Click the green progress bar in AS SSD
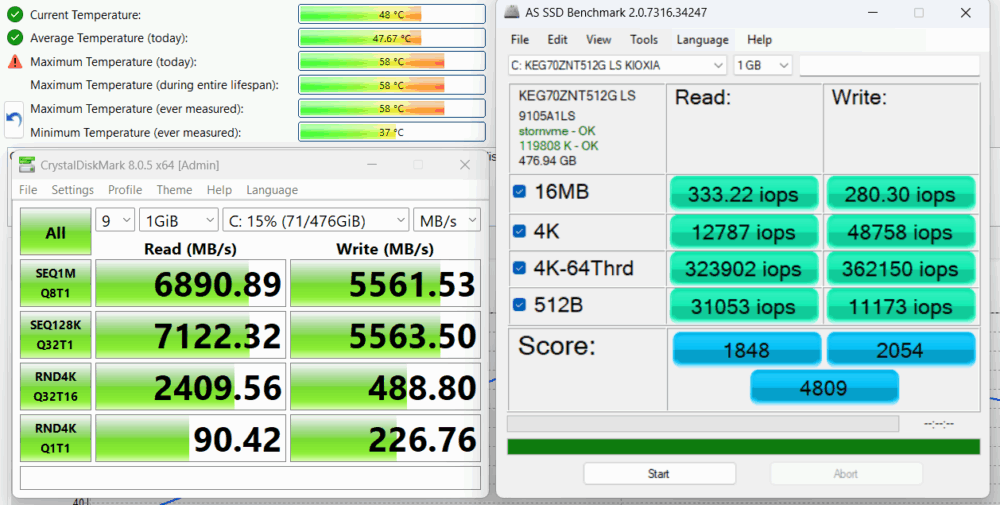1000x505 pixels. (743, 446)
